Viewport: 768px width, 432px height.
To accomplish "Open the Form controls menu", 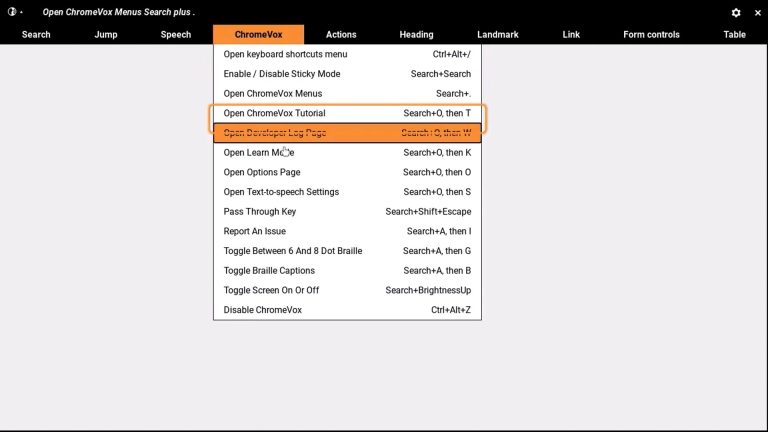I will (651, 35).
